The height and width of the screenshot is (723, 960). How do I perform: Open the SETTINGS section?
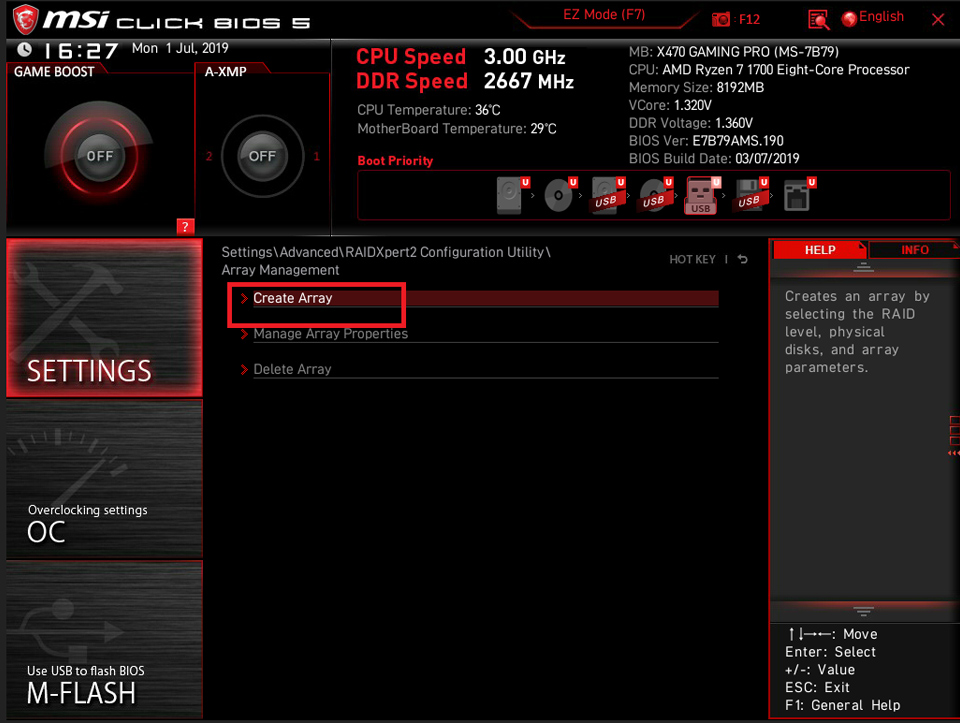click(x=104, y=317)
